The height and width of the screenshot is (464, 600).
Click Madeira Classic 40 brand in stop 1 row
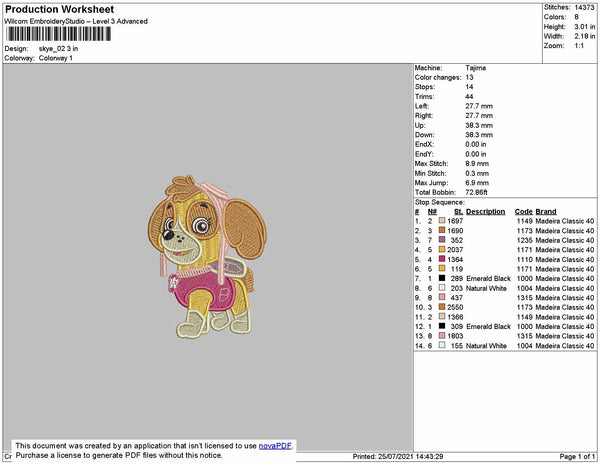point(565,221)
